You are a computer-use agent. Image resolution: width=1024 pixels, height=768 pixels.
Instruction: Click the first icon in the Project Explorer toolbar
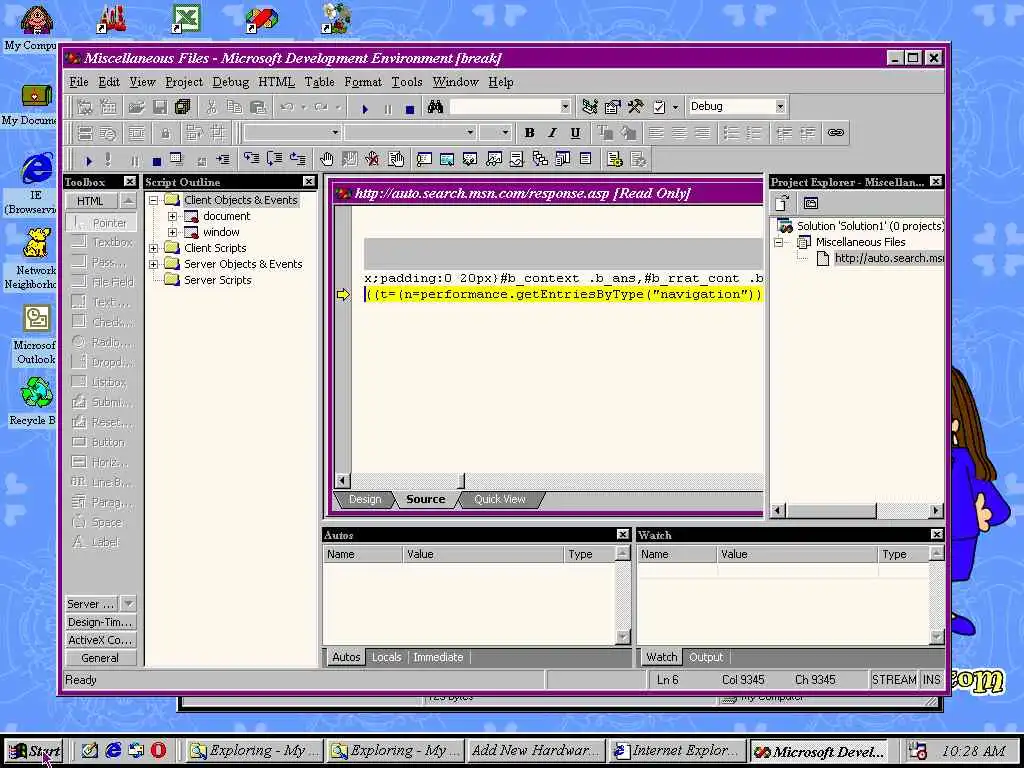click(782, 203)
